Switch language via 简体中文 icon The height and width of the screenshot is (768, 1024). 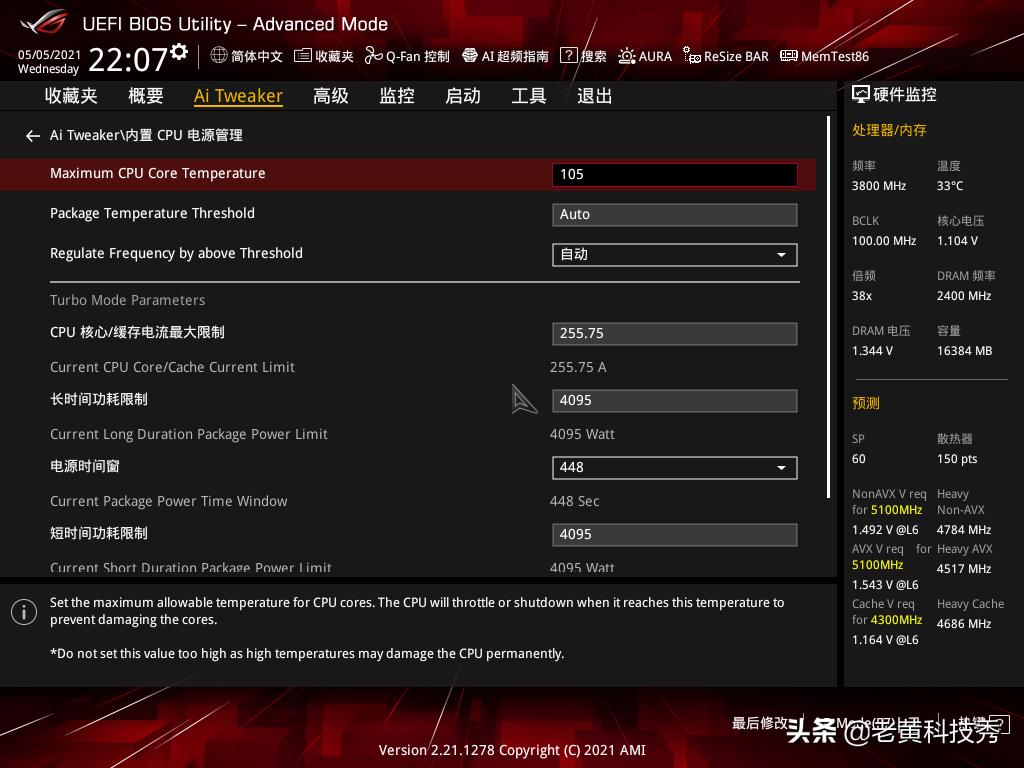246,57
